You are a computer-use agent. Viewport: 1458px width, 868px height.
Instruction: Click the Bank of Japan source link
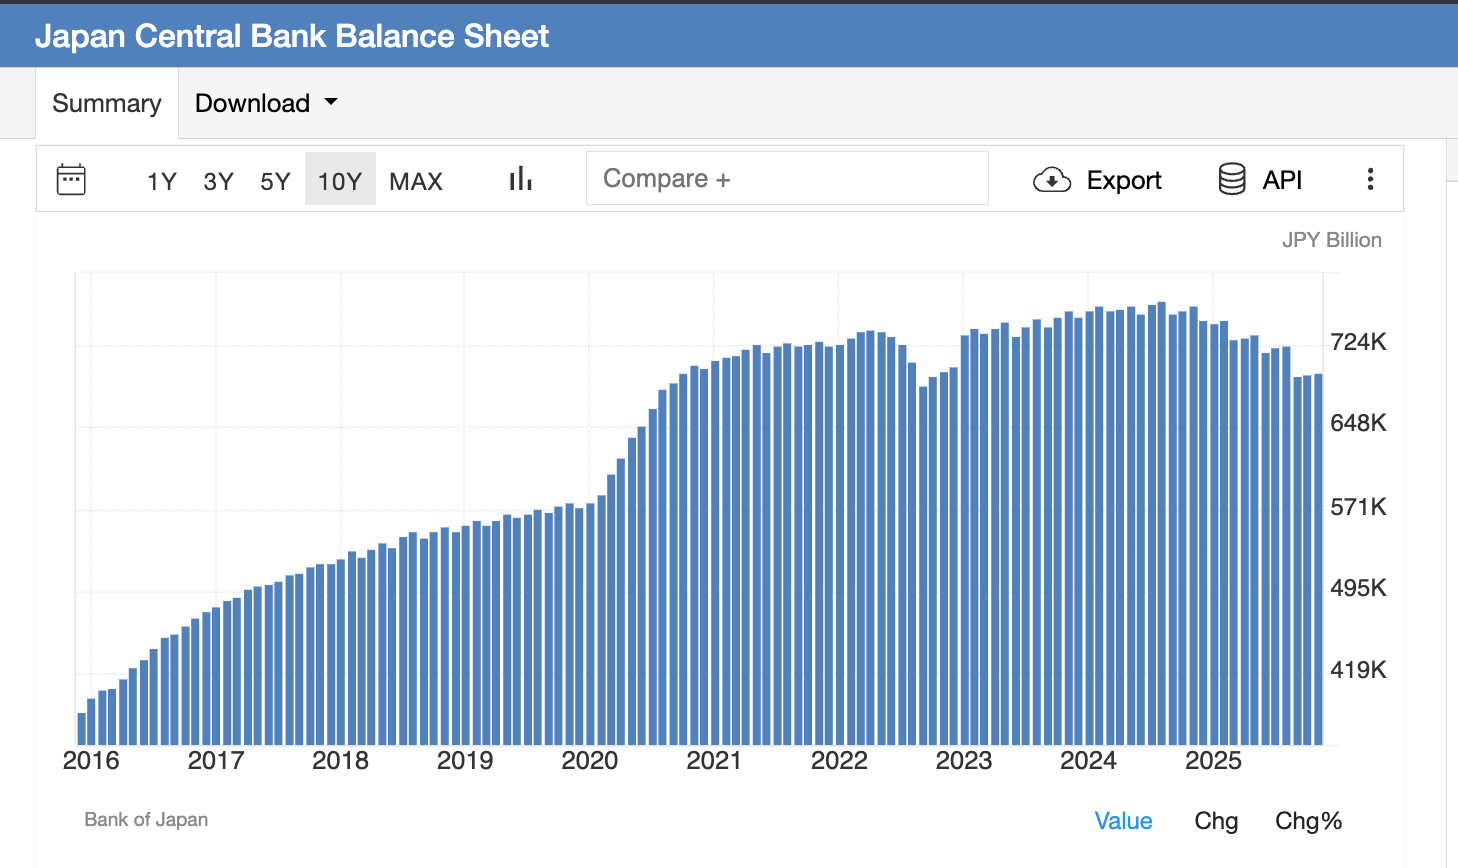[x=145, y=819]
